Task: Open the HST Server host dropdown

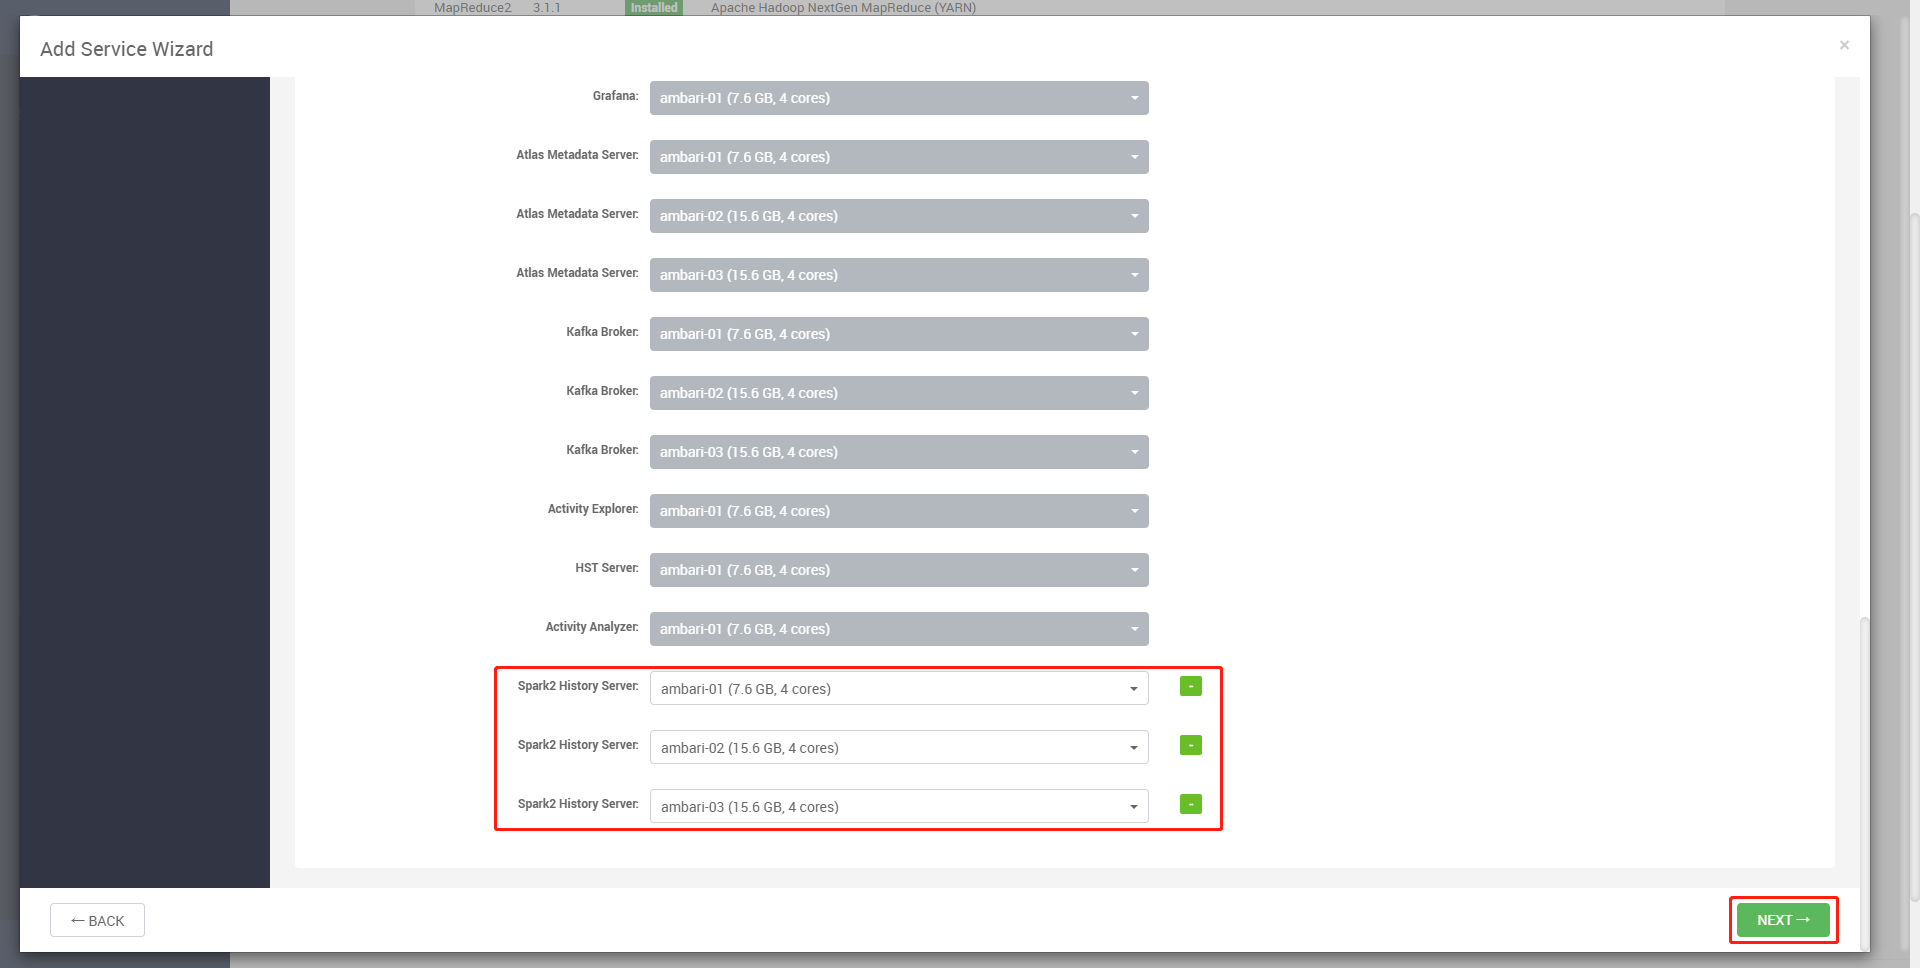Action: [899, 570]
